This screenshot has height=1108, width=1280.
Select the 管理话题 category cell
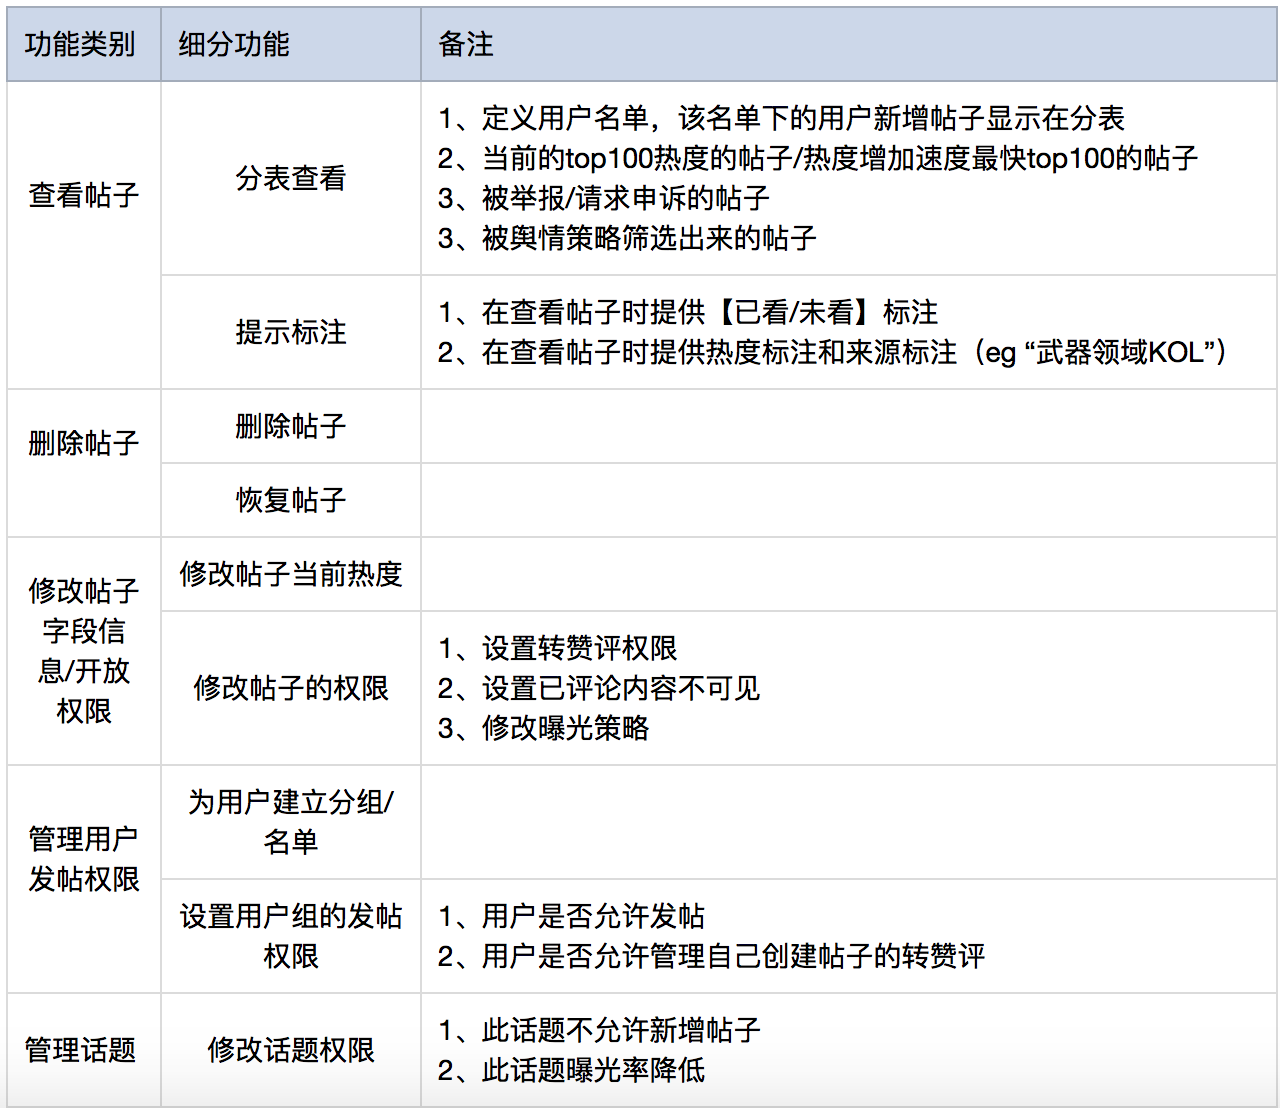[80, 1050]
